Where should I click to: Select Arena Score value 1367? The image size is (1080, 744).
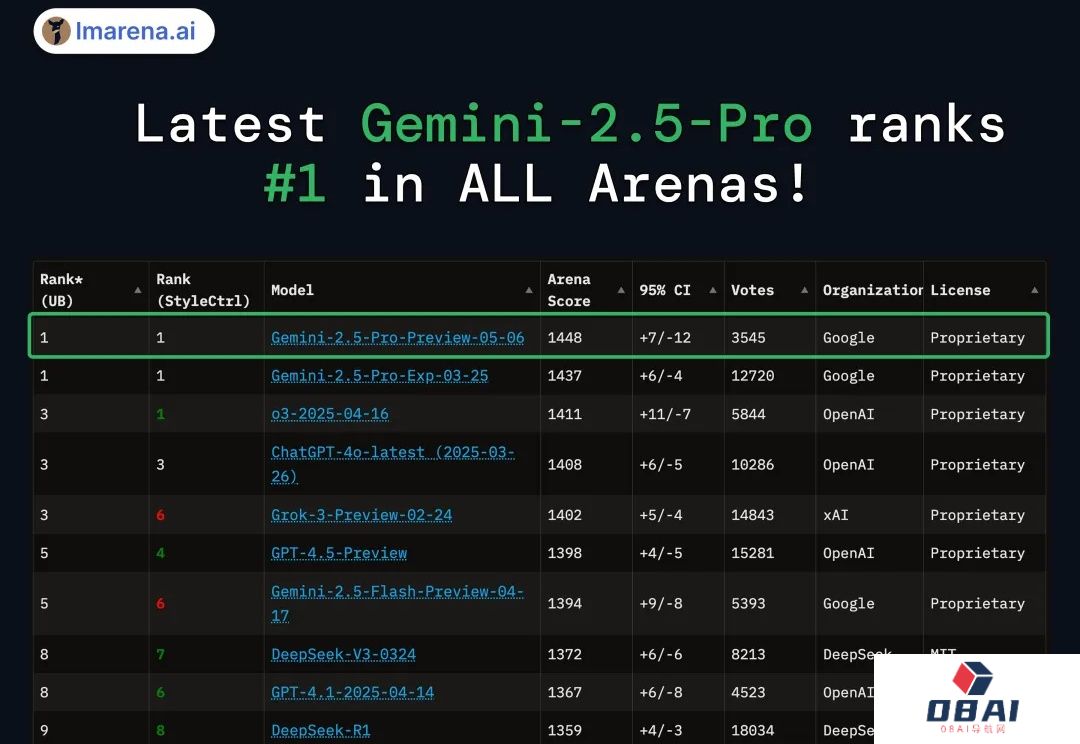click(x=565, y=692)
